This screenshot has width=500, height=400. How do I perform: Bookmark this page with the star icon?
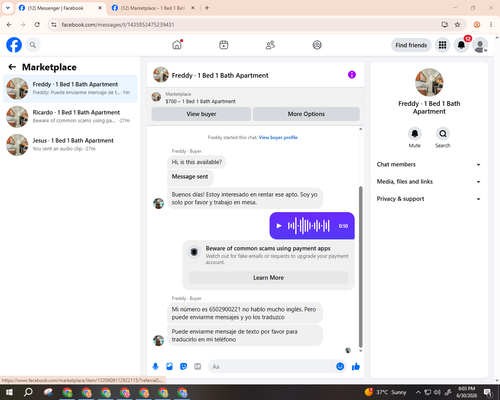coord(457,25)
